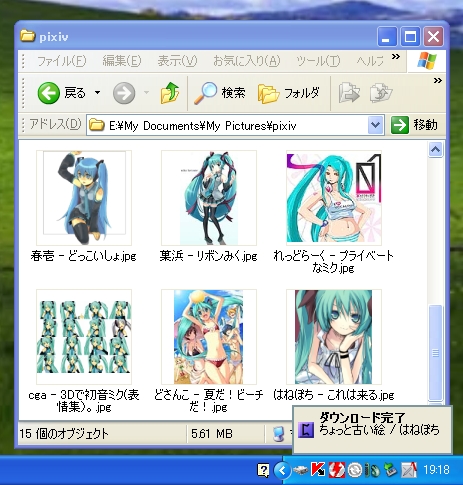
Task: Expand hidden menu bar items chevron
Action: (396, 57)
